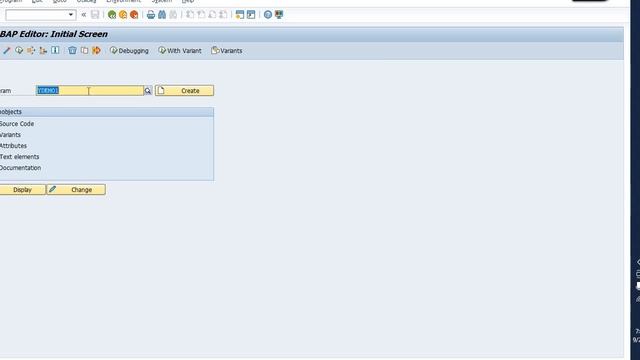This screenshot has width=640, height=360.
Task: Click into the Program name input field
Action: point(90,91)
